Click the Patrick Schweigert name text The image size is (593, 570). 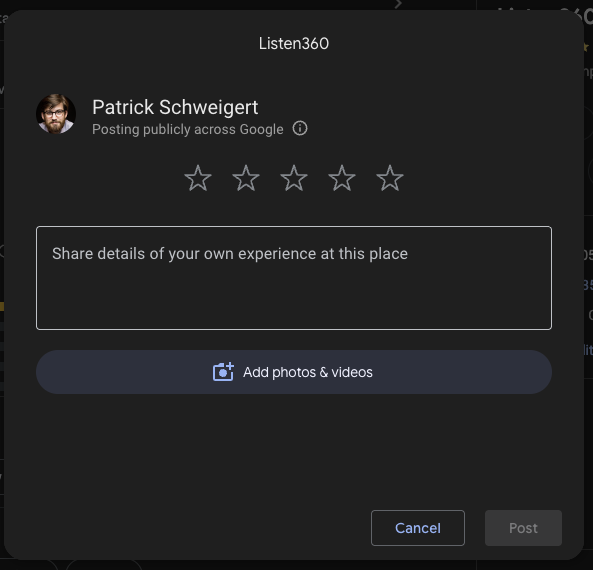coord(175,107)
